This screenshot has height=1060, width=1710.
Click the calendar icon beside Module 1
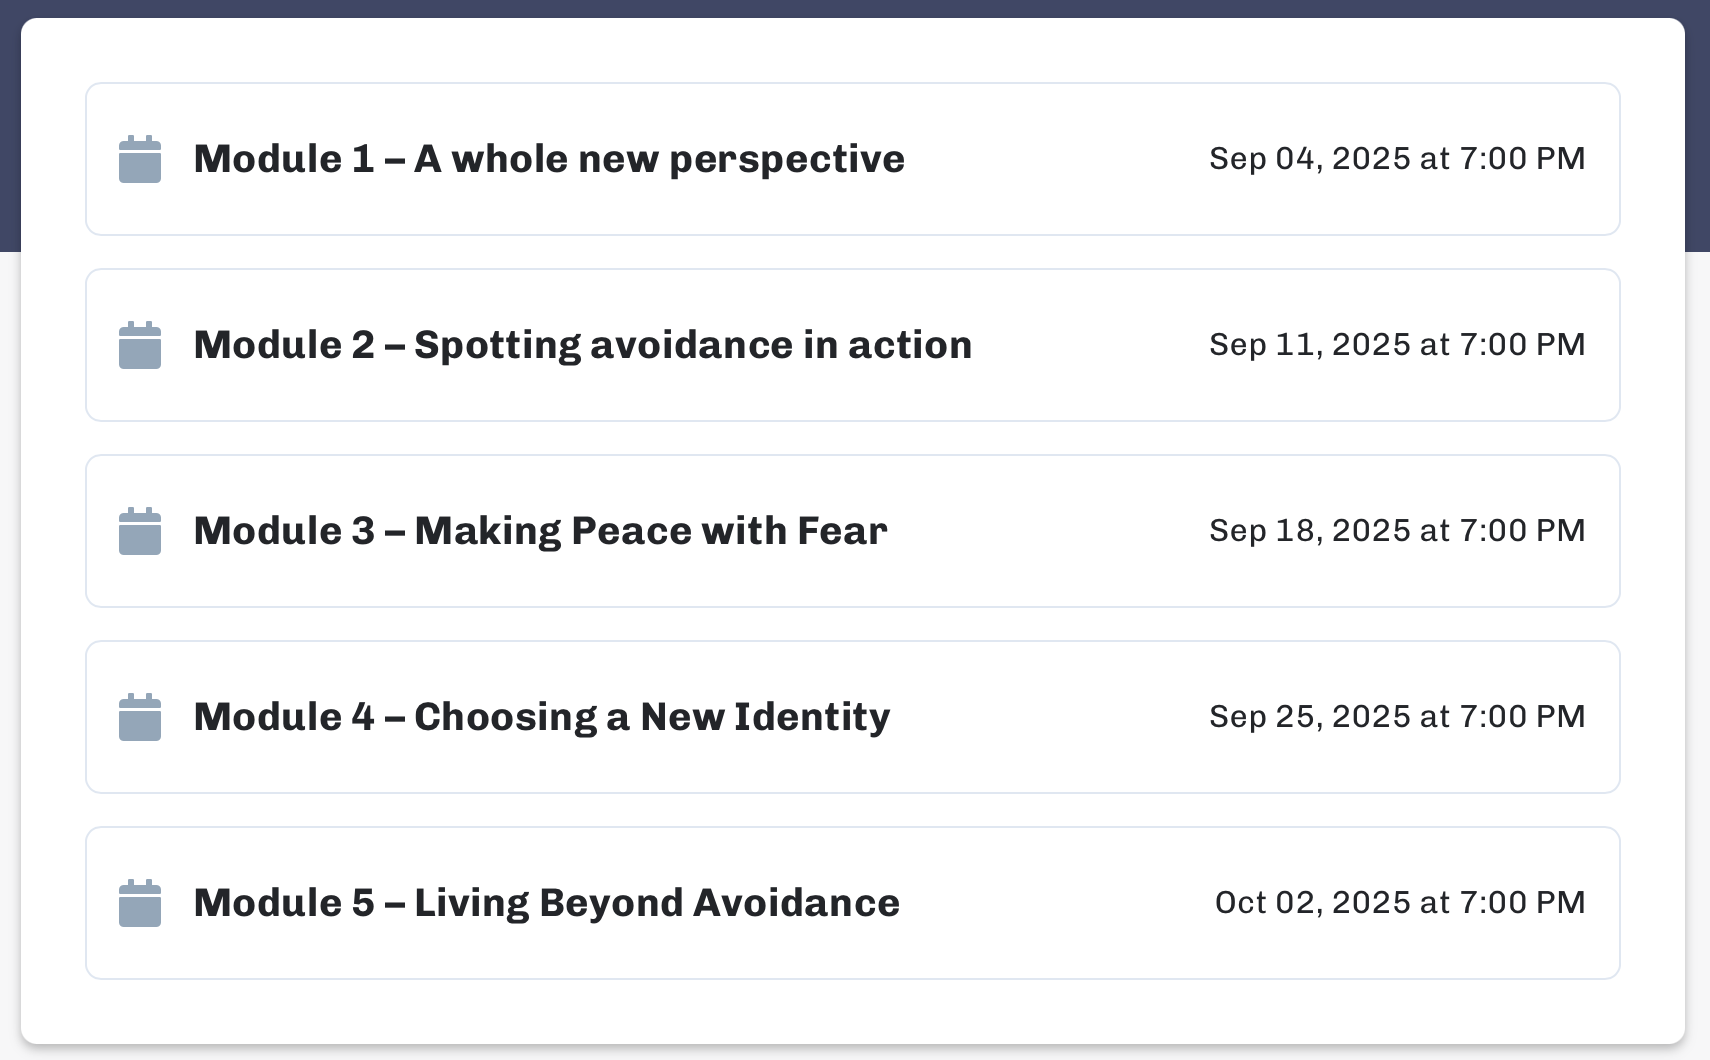140,159
